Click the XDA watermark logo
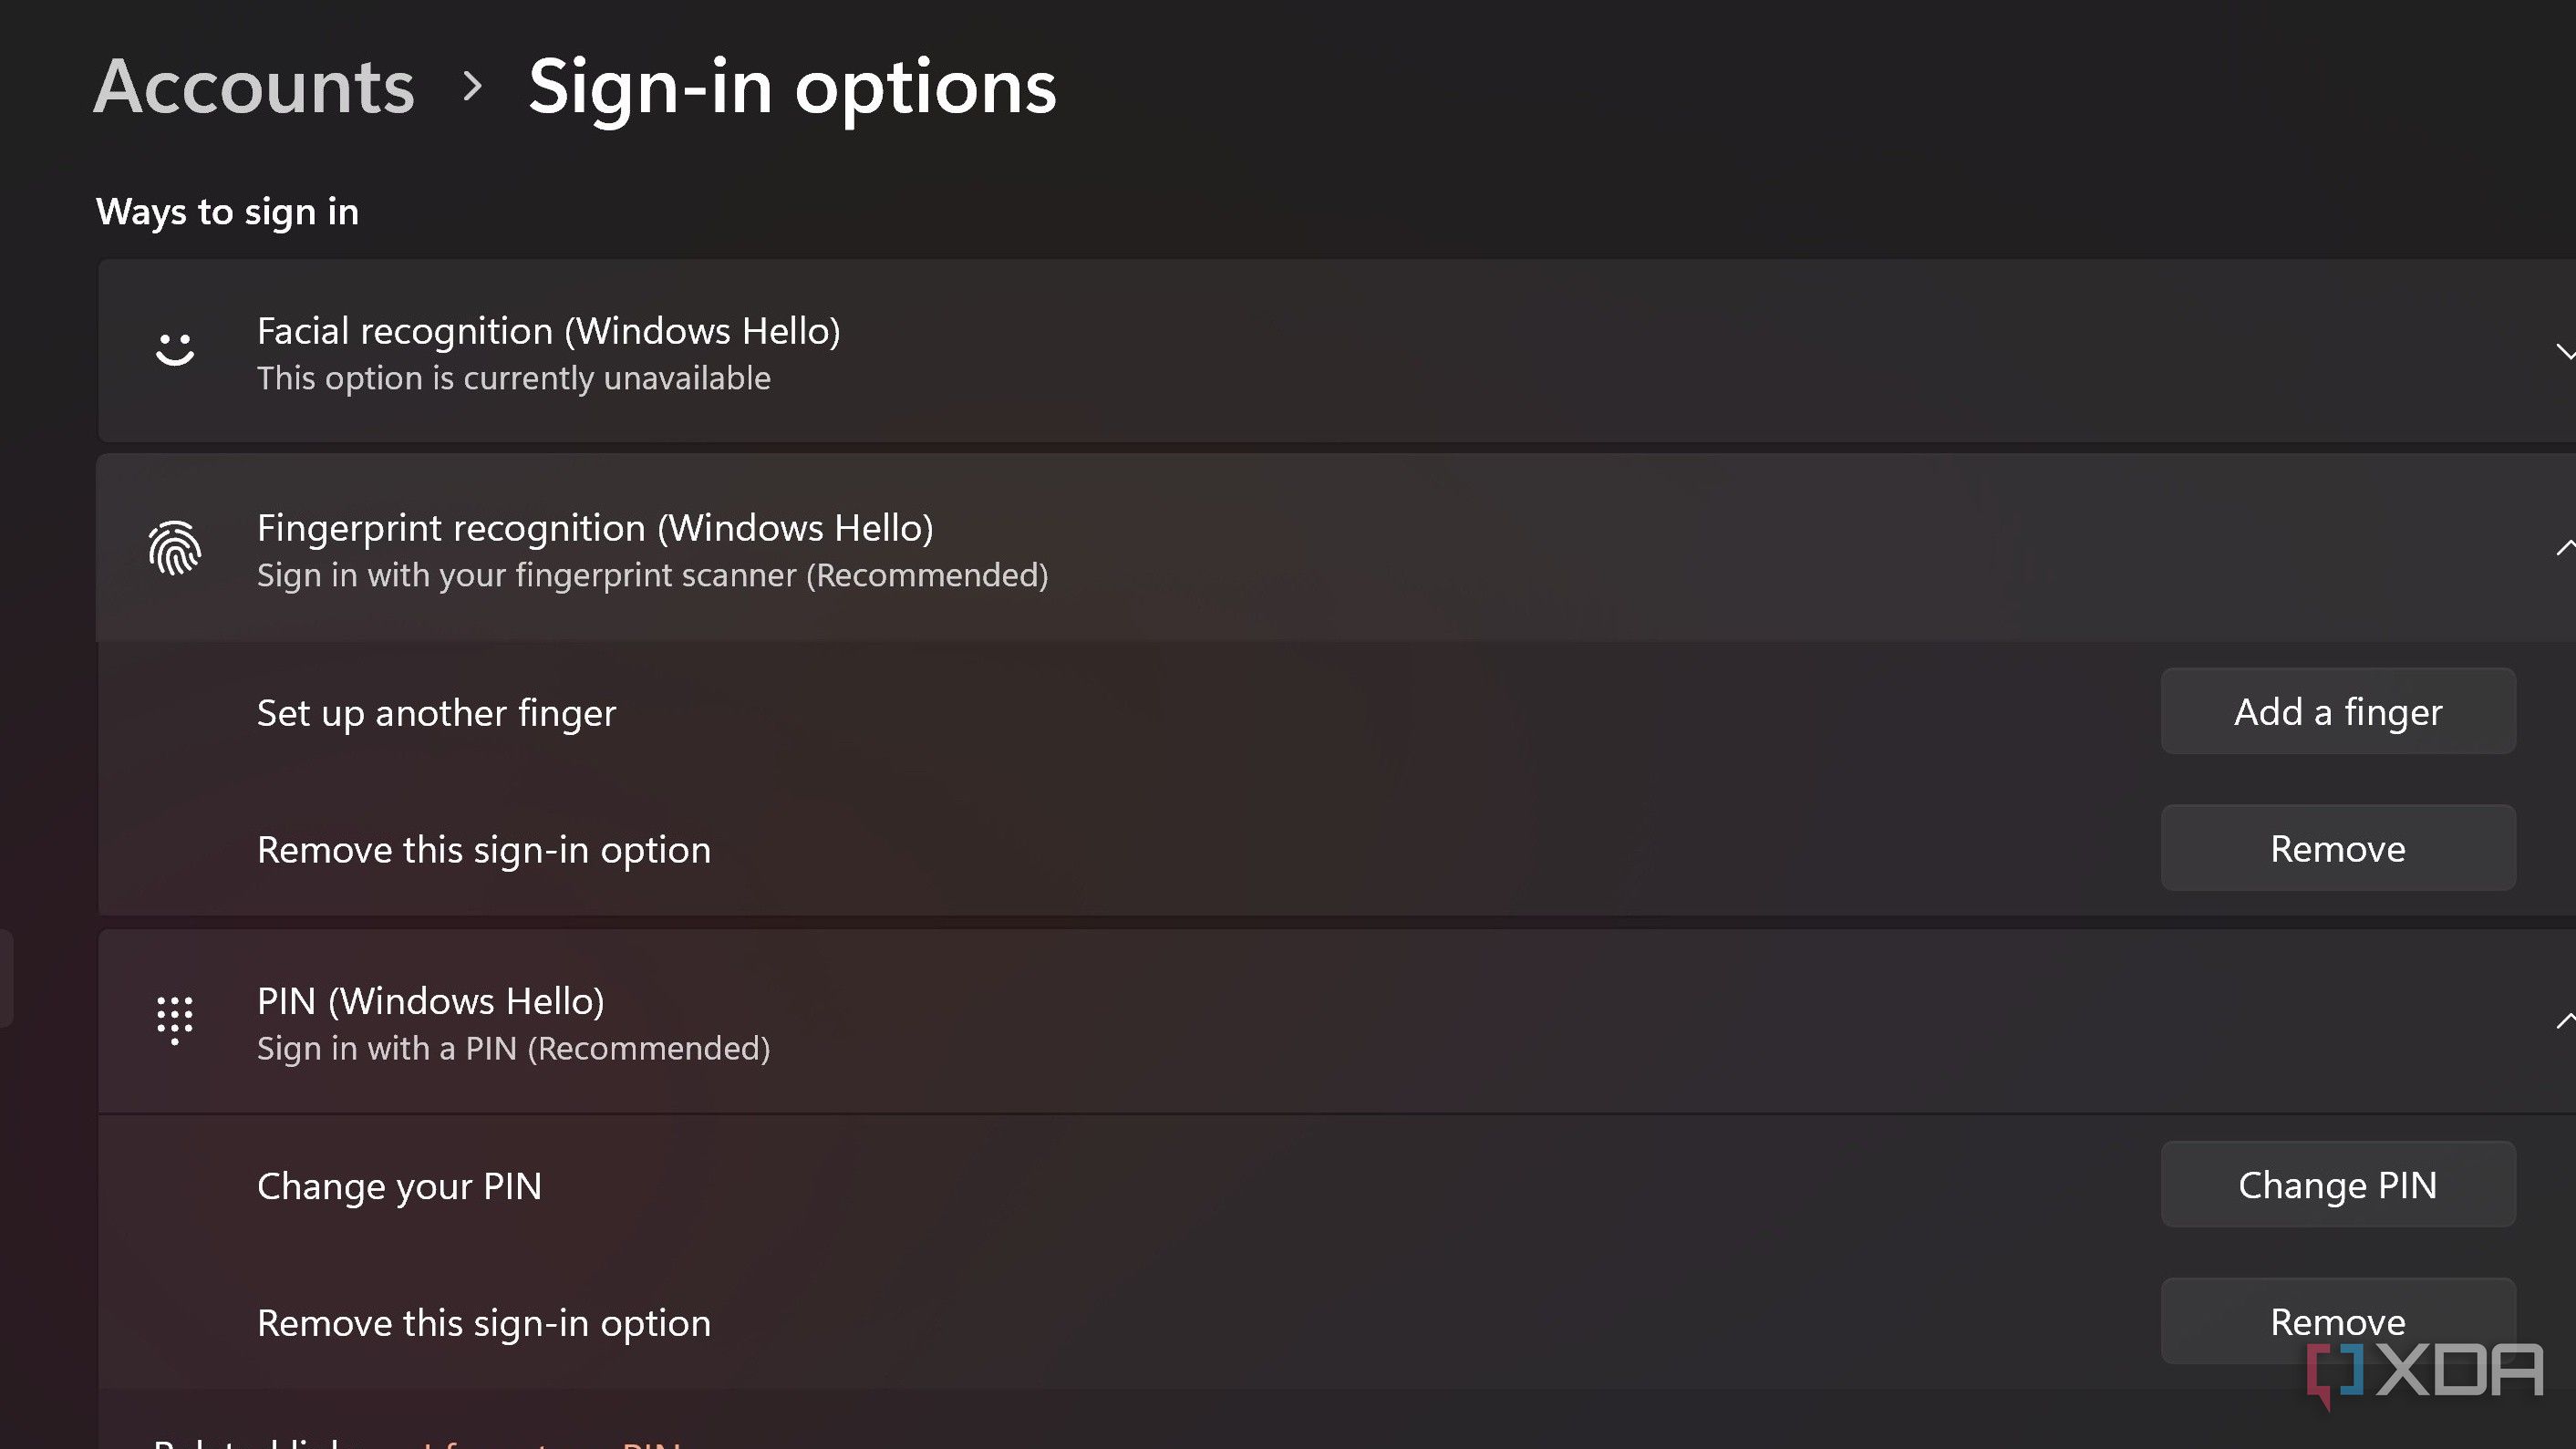2576x1449 pixels. click(2425, 1373)
